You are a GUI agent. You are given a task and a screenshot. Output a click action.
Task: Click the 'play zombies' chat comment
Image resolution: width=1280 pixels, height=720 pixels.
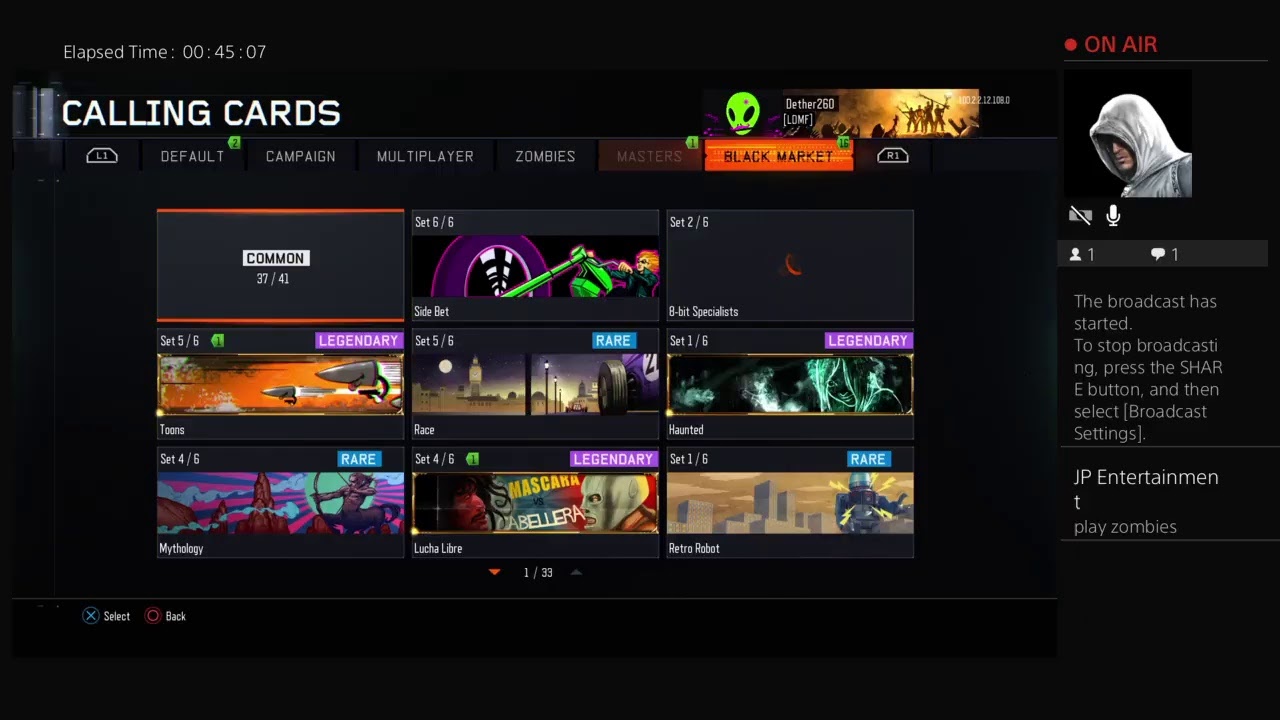pyautogui.click(x=1125, y=527)
